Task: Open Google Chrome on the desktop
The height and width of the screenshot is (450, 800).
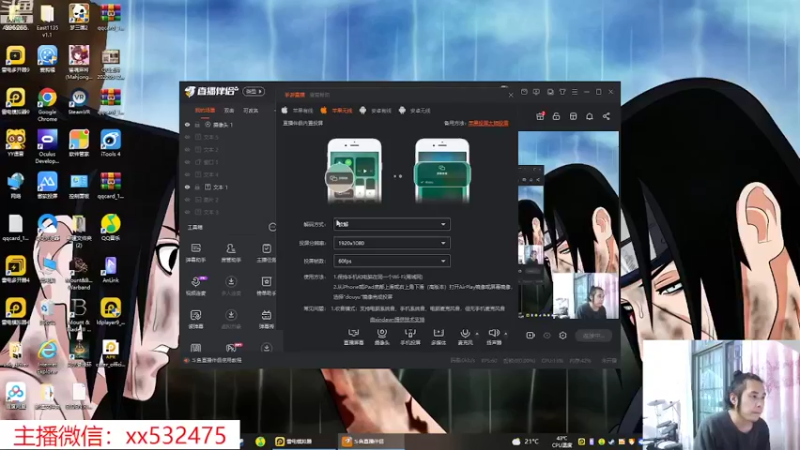Action: click(47, 104)
